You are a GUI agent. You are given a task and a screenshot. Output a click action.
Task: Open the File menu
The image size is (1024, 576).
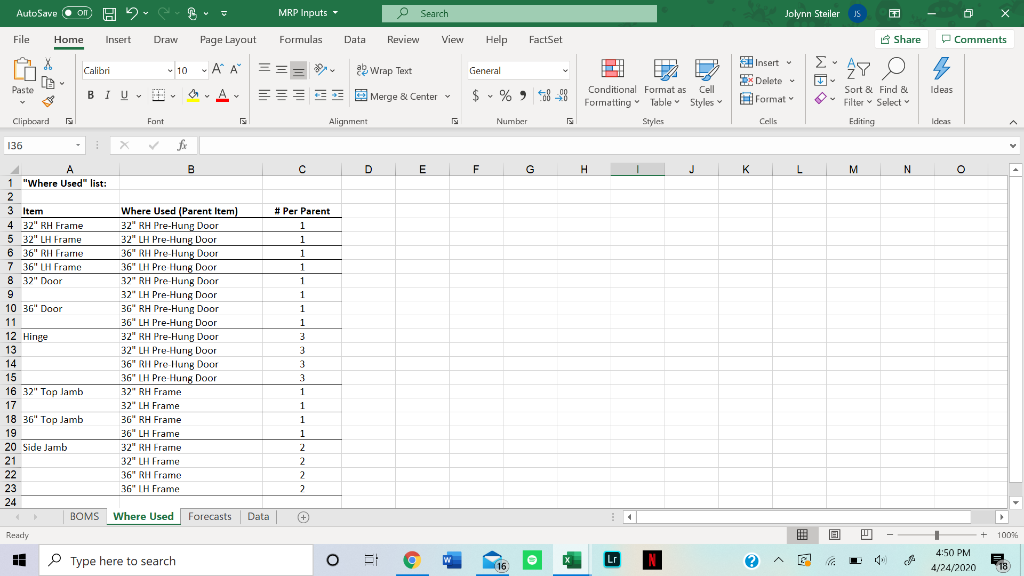pyautogui.click(x=21, y=39)
